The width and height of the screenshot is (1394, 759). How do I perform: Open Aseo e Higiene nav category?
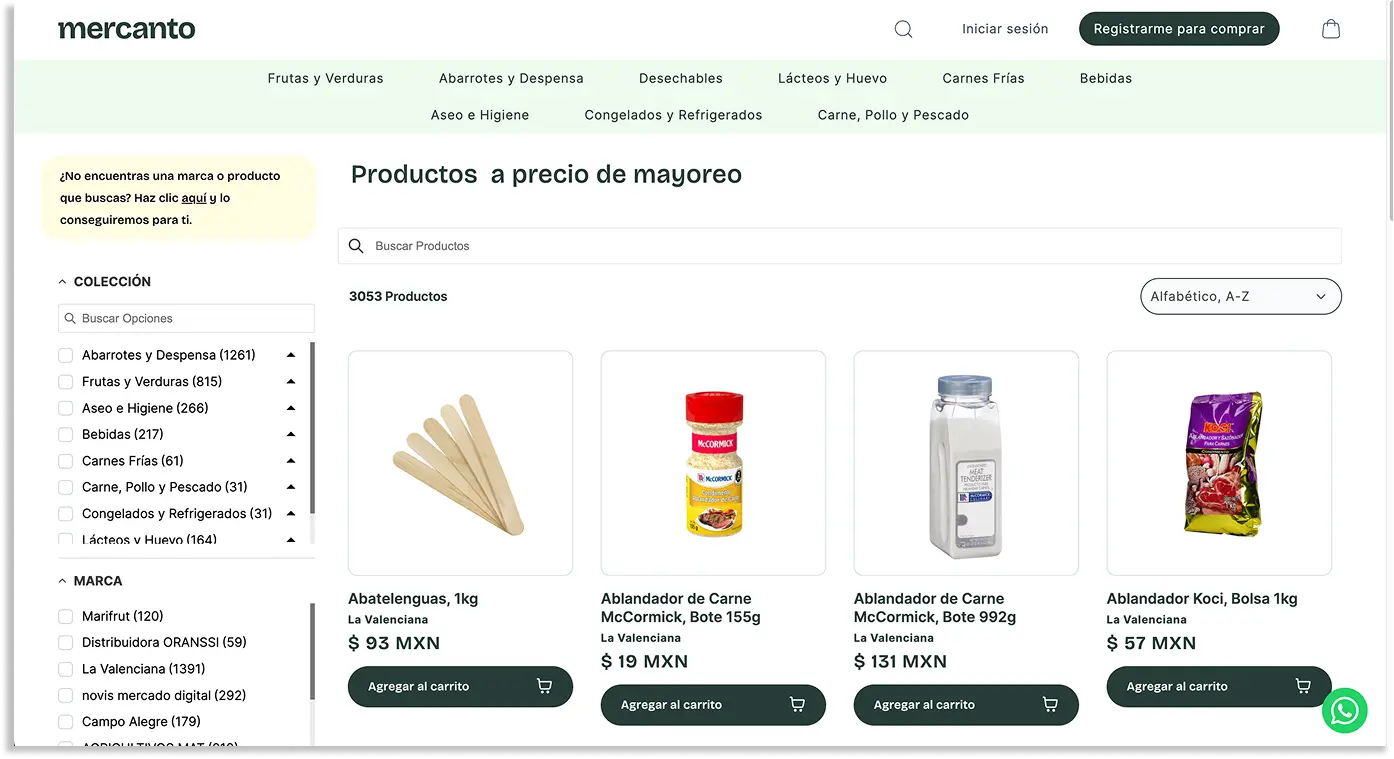pyautogui.click(x=480, y=115)
